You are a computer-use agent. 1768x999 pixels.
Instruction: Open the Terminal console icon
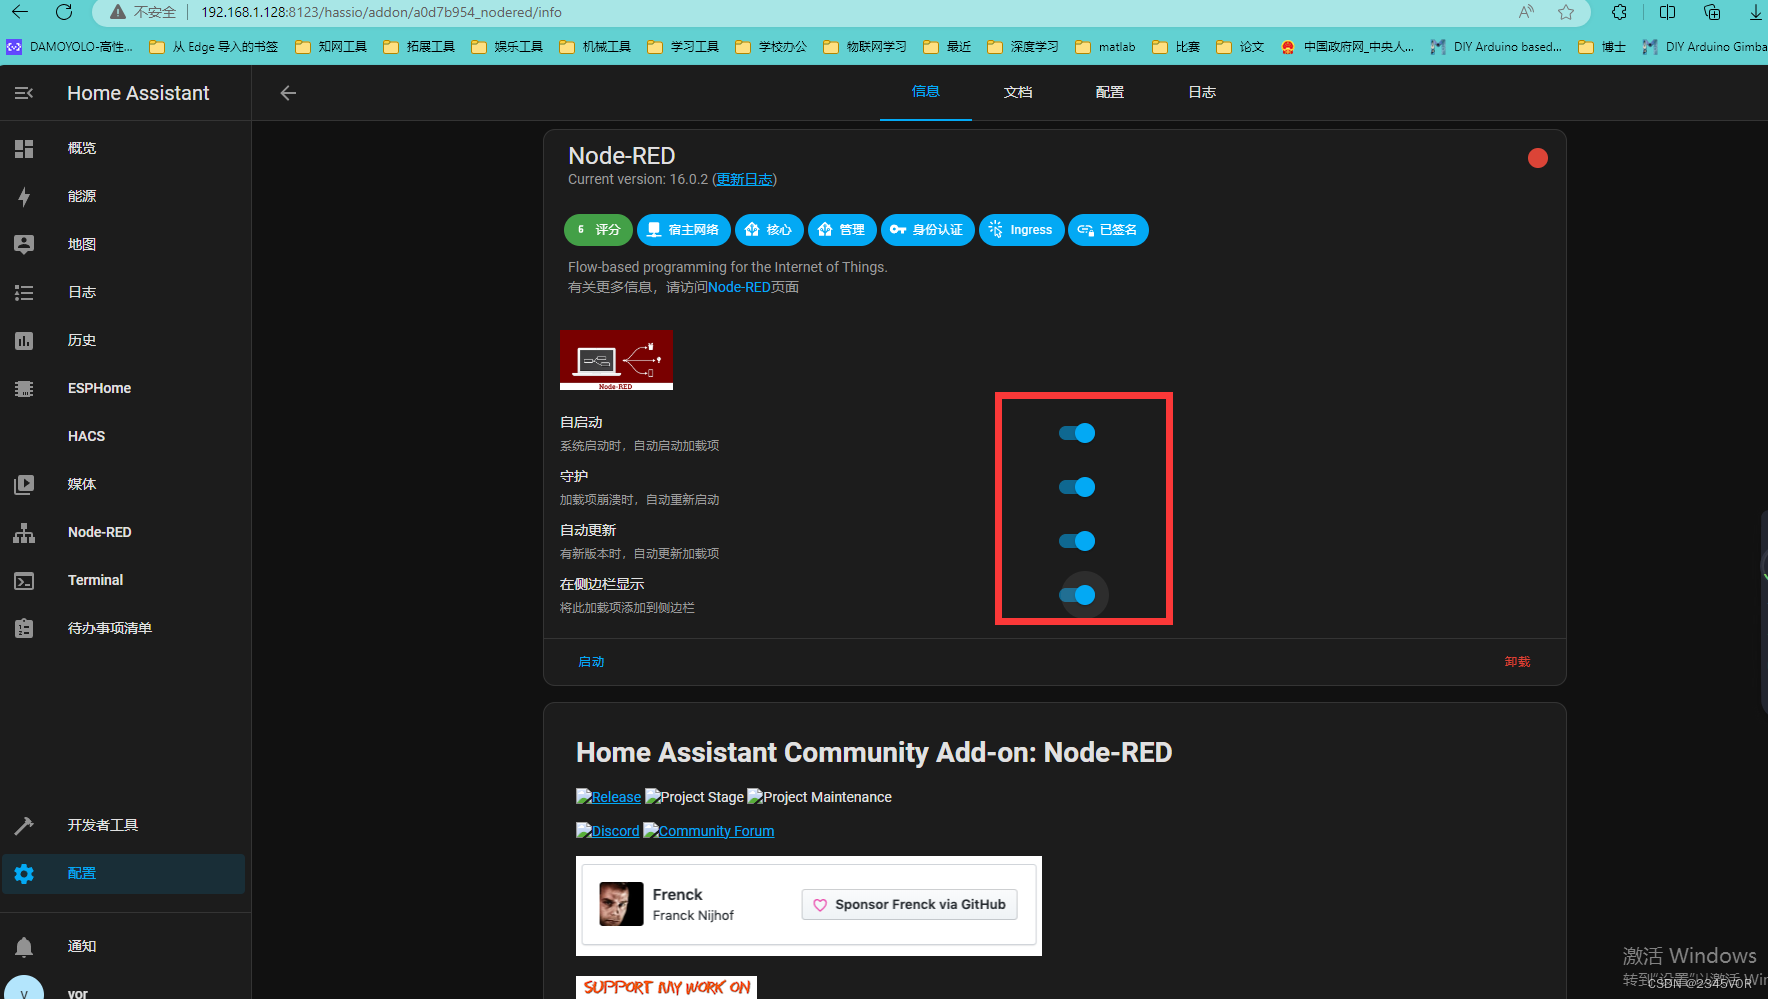pyautogui.click(x=24, y=580)
